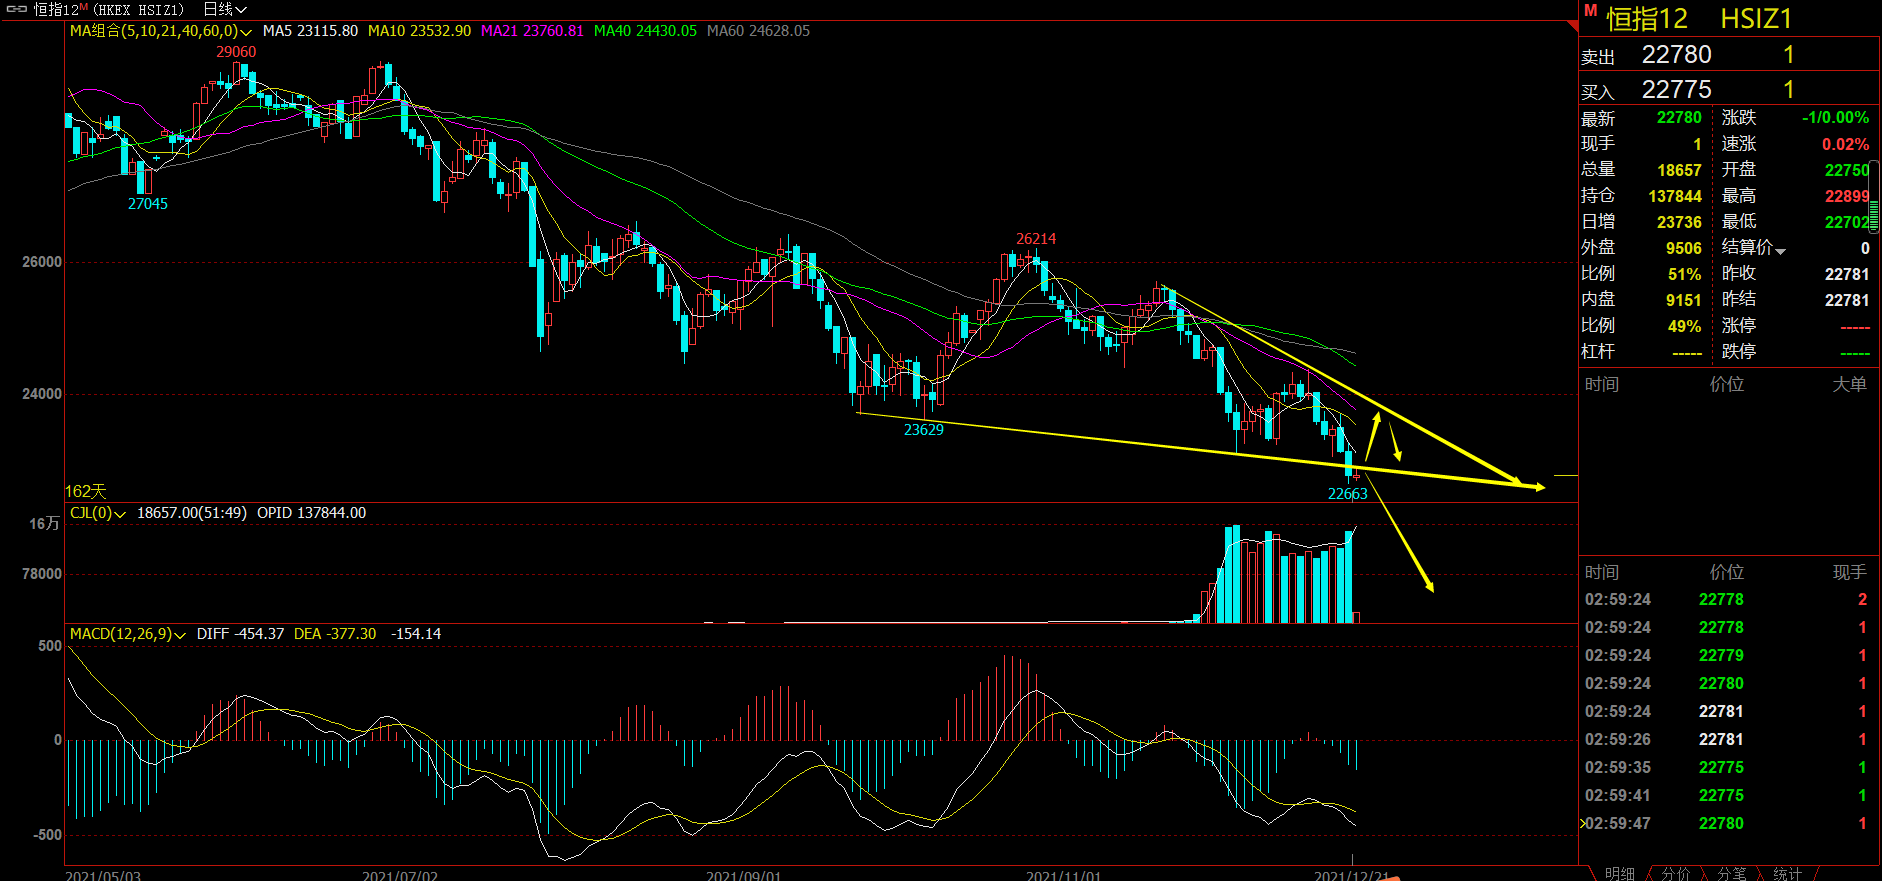Click the 02:59:26 tick row

click(1726, 740)
